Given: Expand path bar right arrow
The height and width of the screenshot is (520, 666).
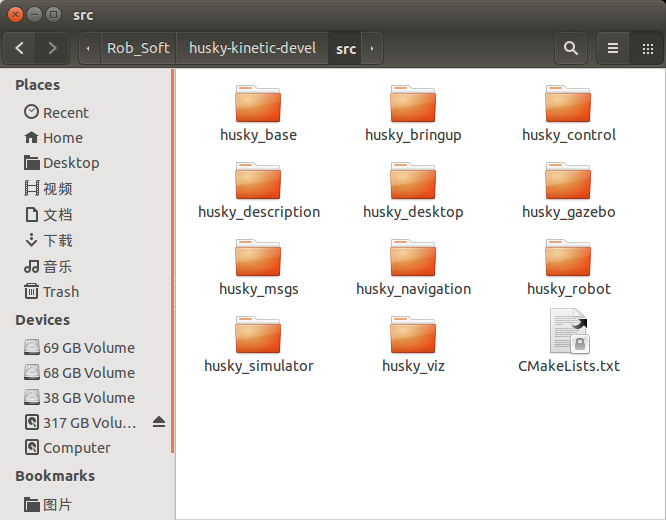Looking at the screenshot, I should (x=372, y=48).
